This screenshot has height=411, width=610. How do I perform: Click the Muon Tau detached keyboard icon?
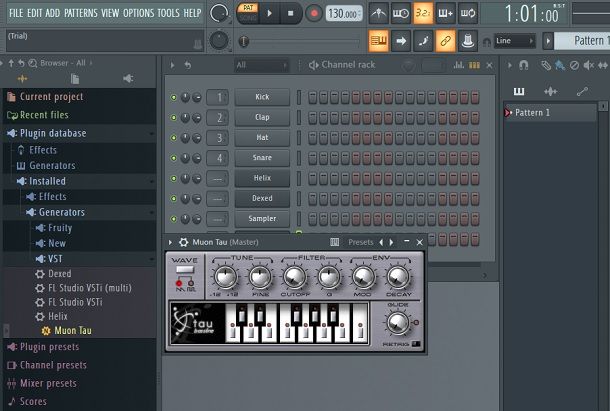pyautogui.click(x=334, y=242)
